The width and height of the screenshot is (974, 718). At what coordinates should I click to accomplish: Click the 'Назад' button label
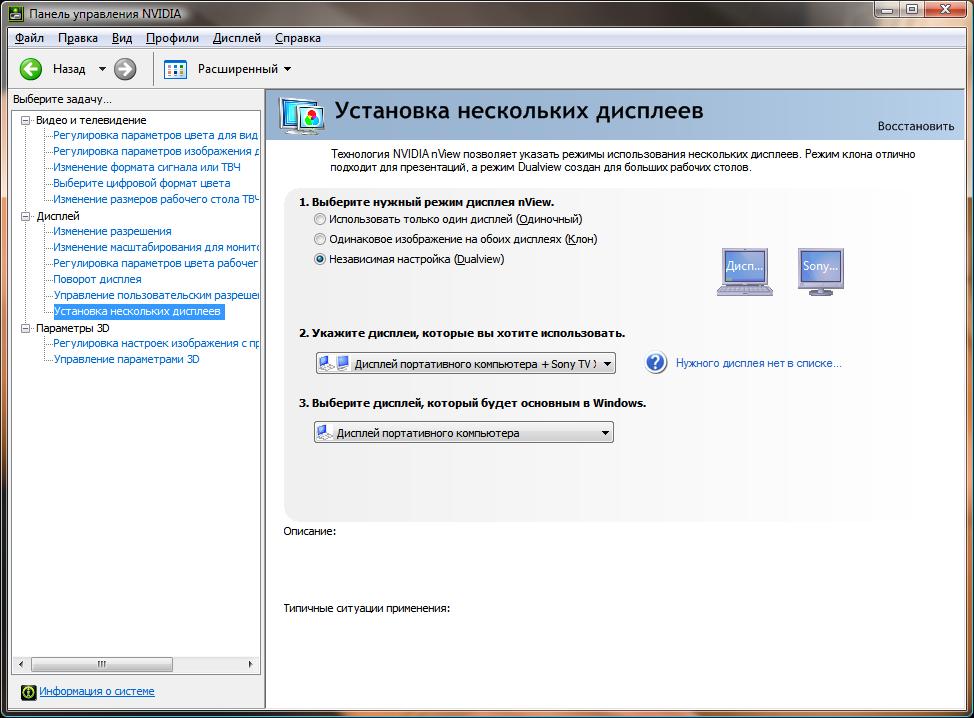69,69
